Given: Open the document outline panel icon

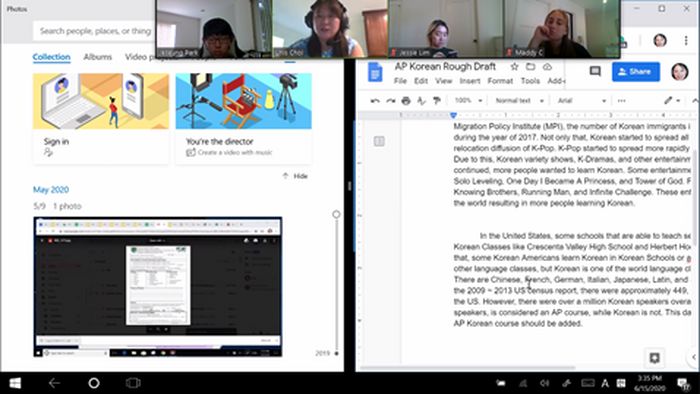Looking at the screenshot, I should click(x=379, y=141).
